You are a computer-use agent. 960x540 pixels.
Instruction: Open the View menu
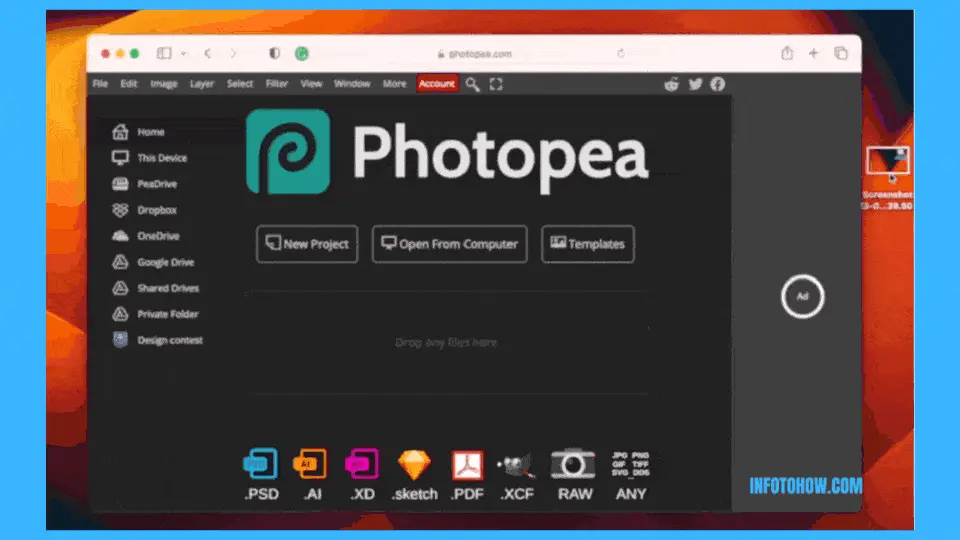coord(311,84)
